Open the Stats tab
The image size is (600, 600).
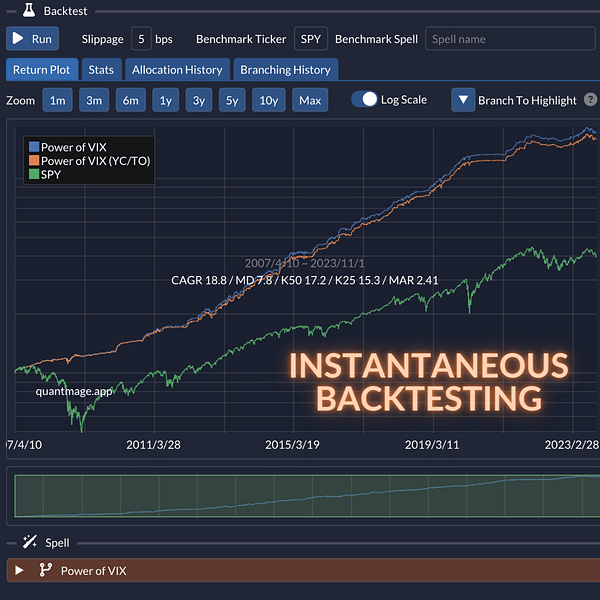click(x=101, y=70)
